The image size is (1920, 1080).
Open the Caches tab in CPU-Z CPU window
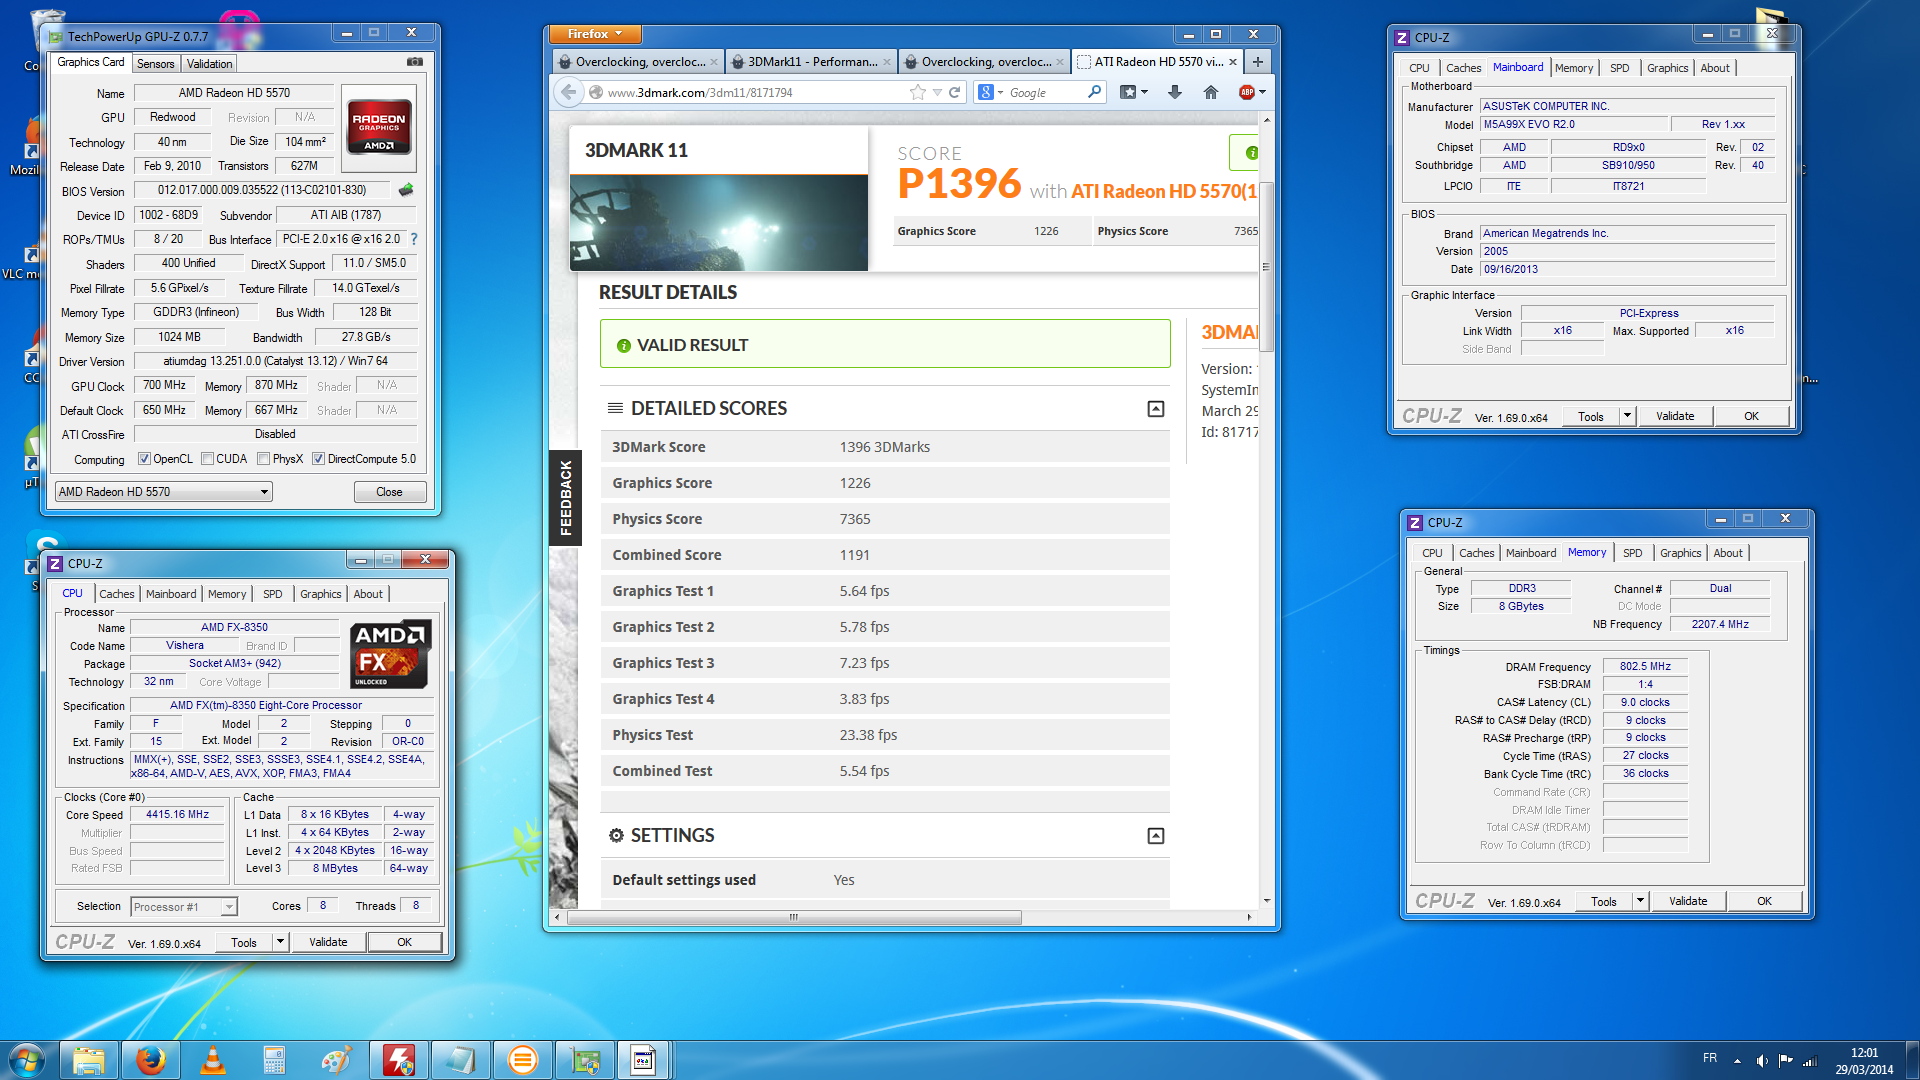116,594
